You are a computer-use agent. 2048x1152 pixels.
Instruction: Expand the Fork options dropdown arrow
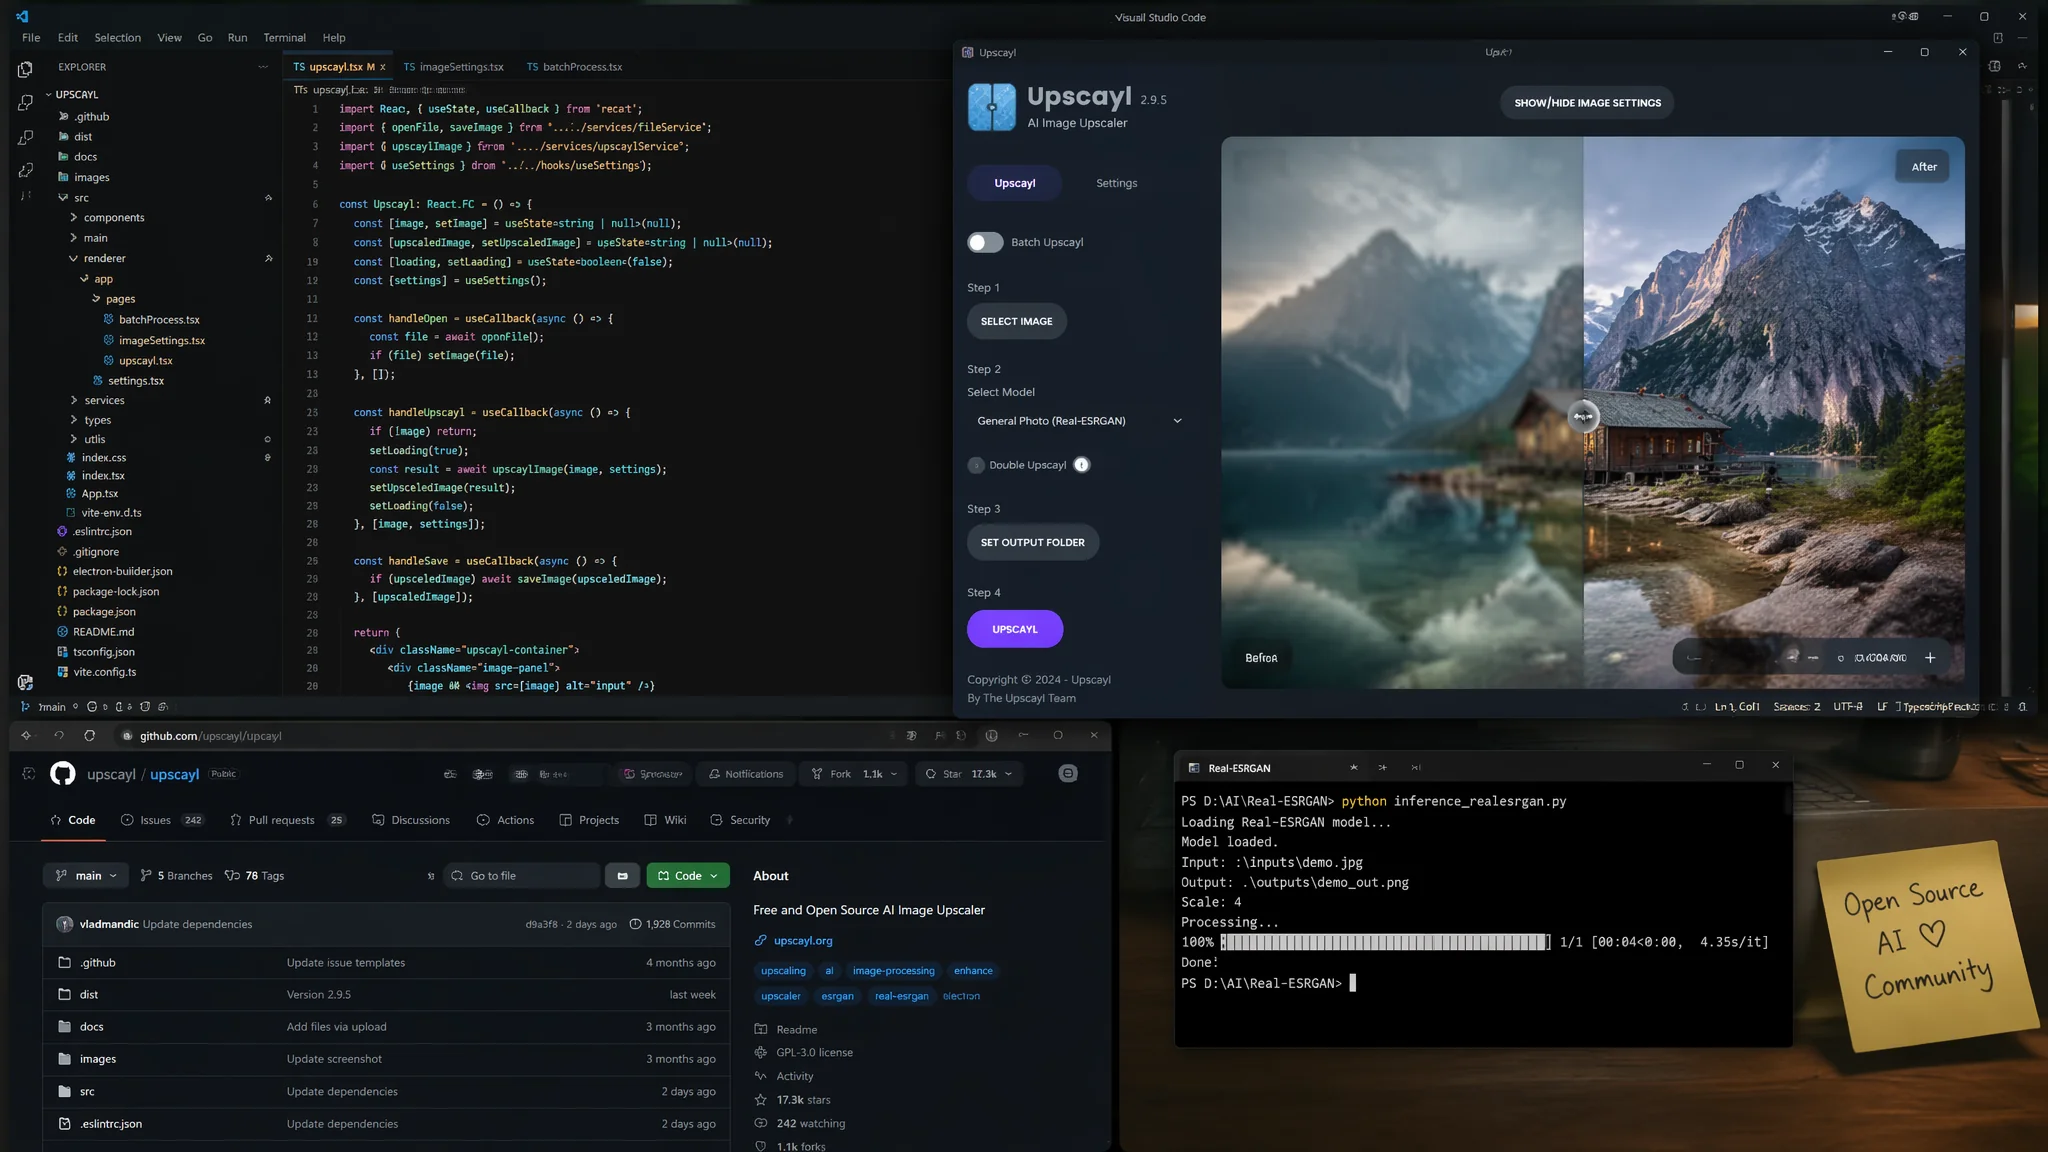point(894,774)
